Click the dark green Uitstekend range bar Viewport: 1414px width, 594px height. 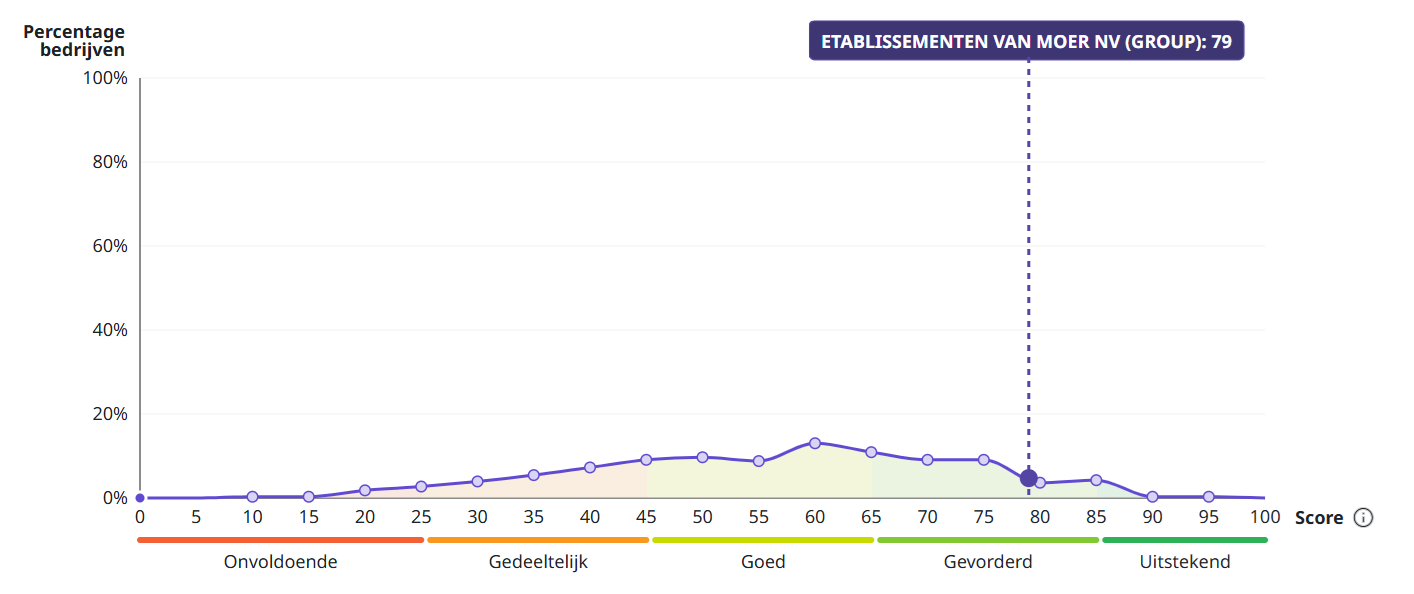(x=1185, y=540)
